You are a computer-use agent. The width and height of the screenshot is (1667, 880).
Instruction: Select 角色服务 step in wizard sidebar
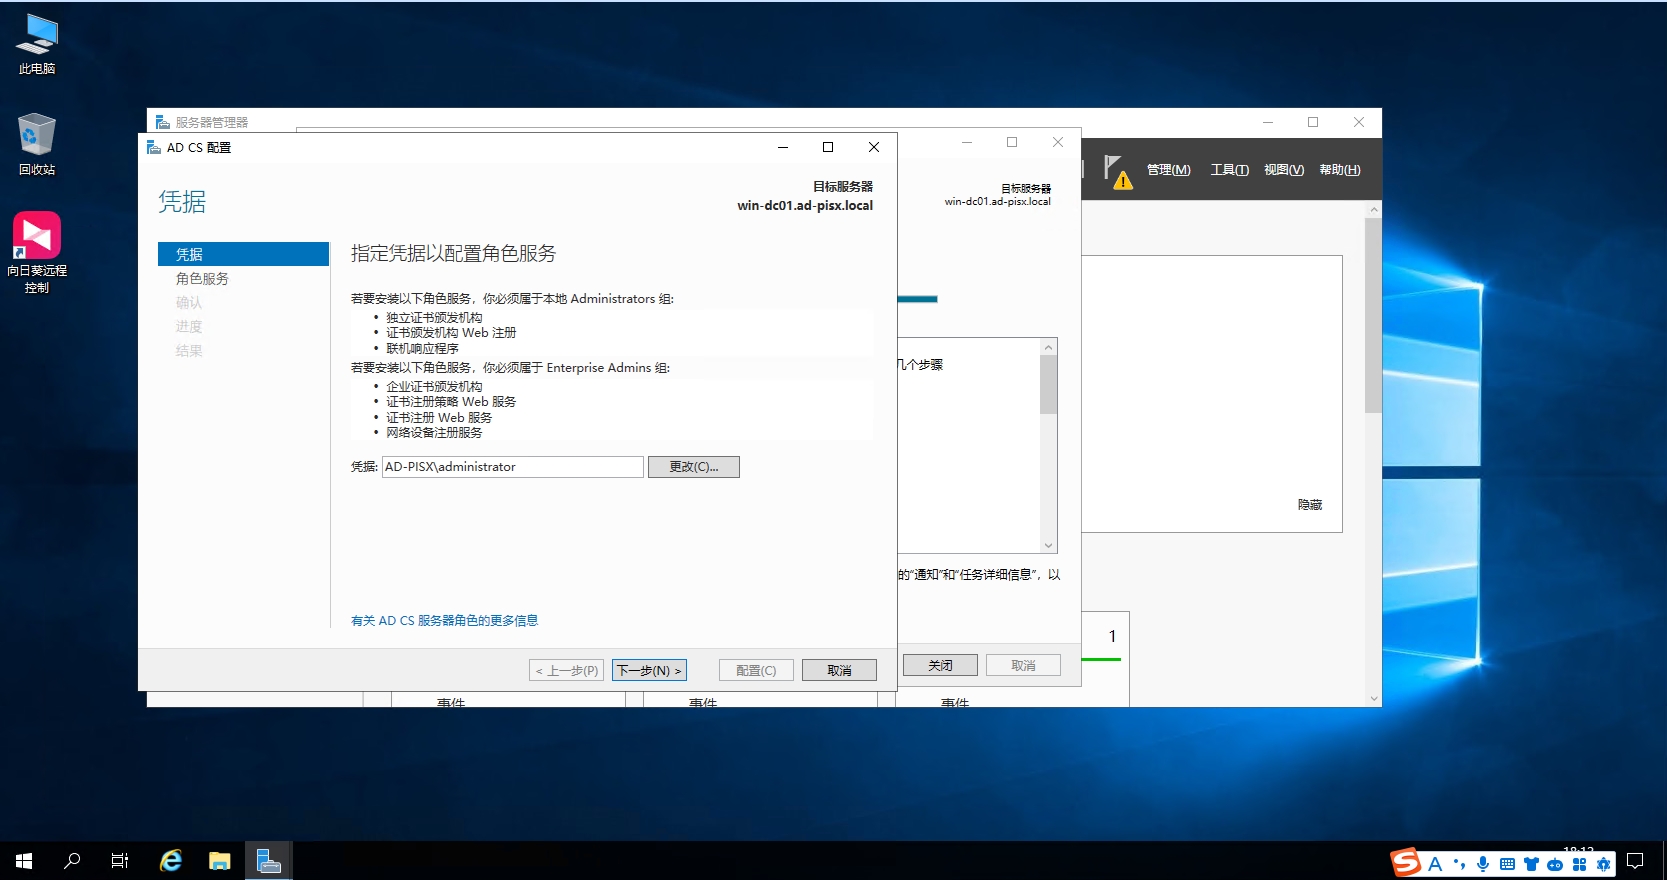coord(202,279)
